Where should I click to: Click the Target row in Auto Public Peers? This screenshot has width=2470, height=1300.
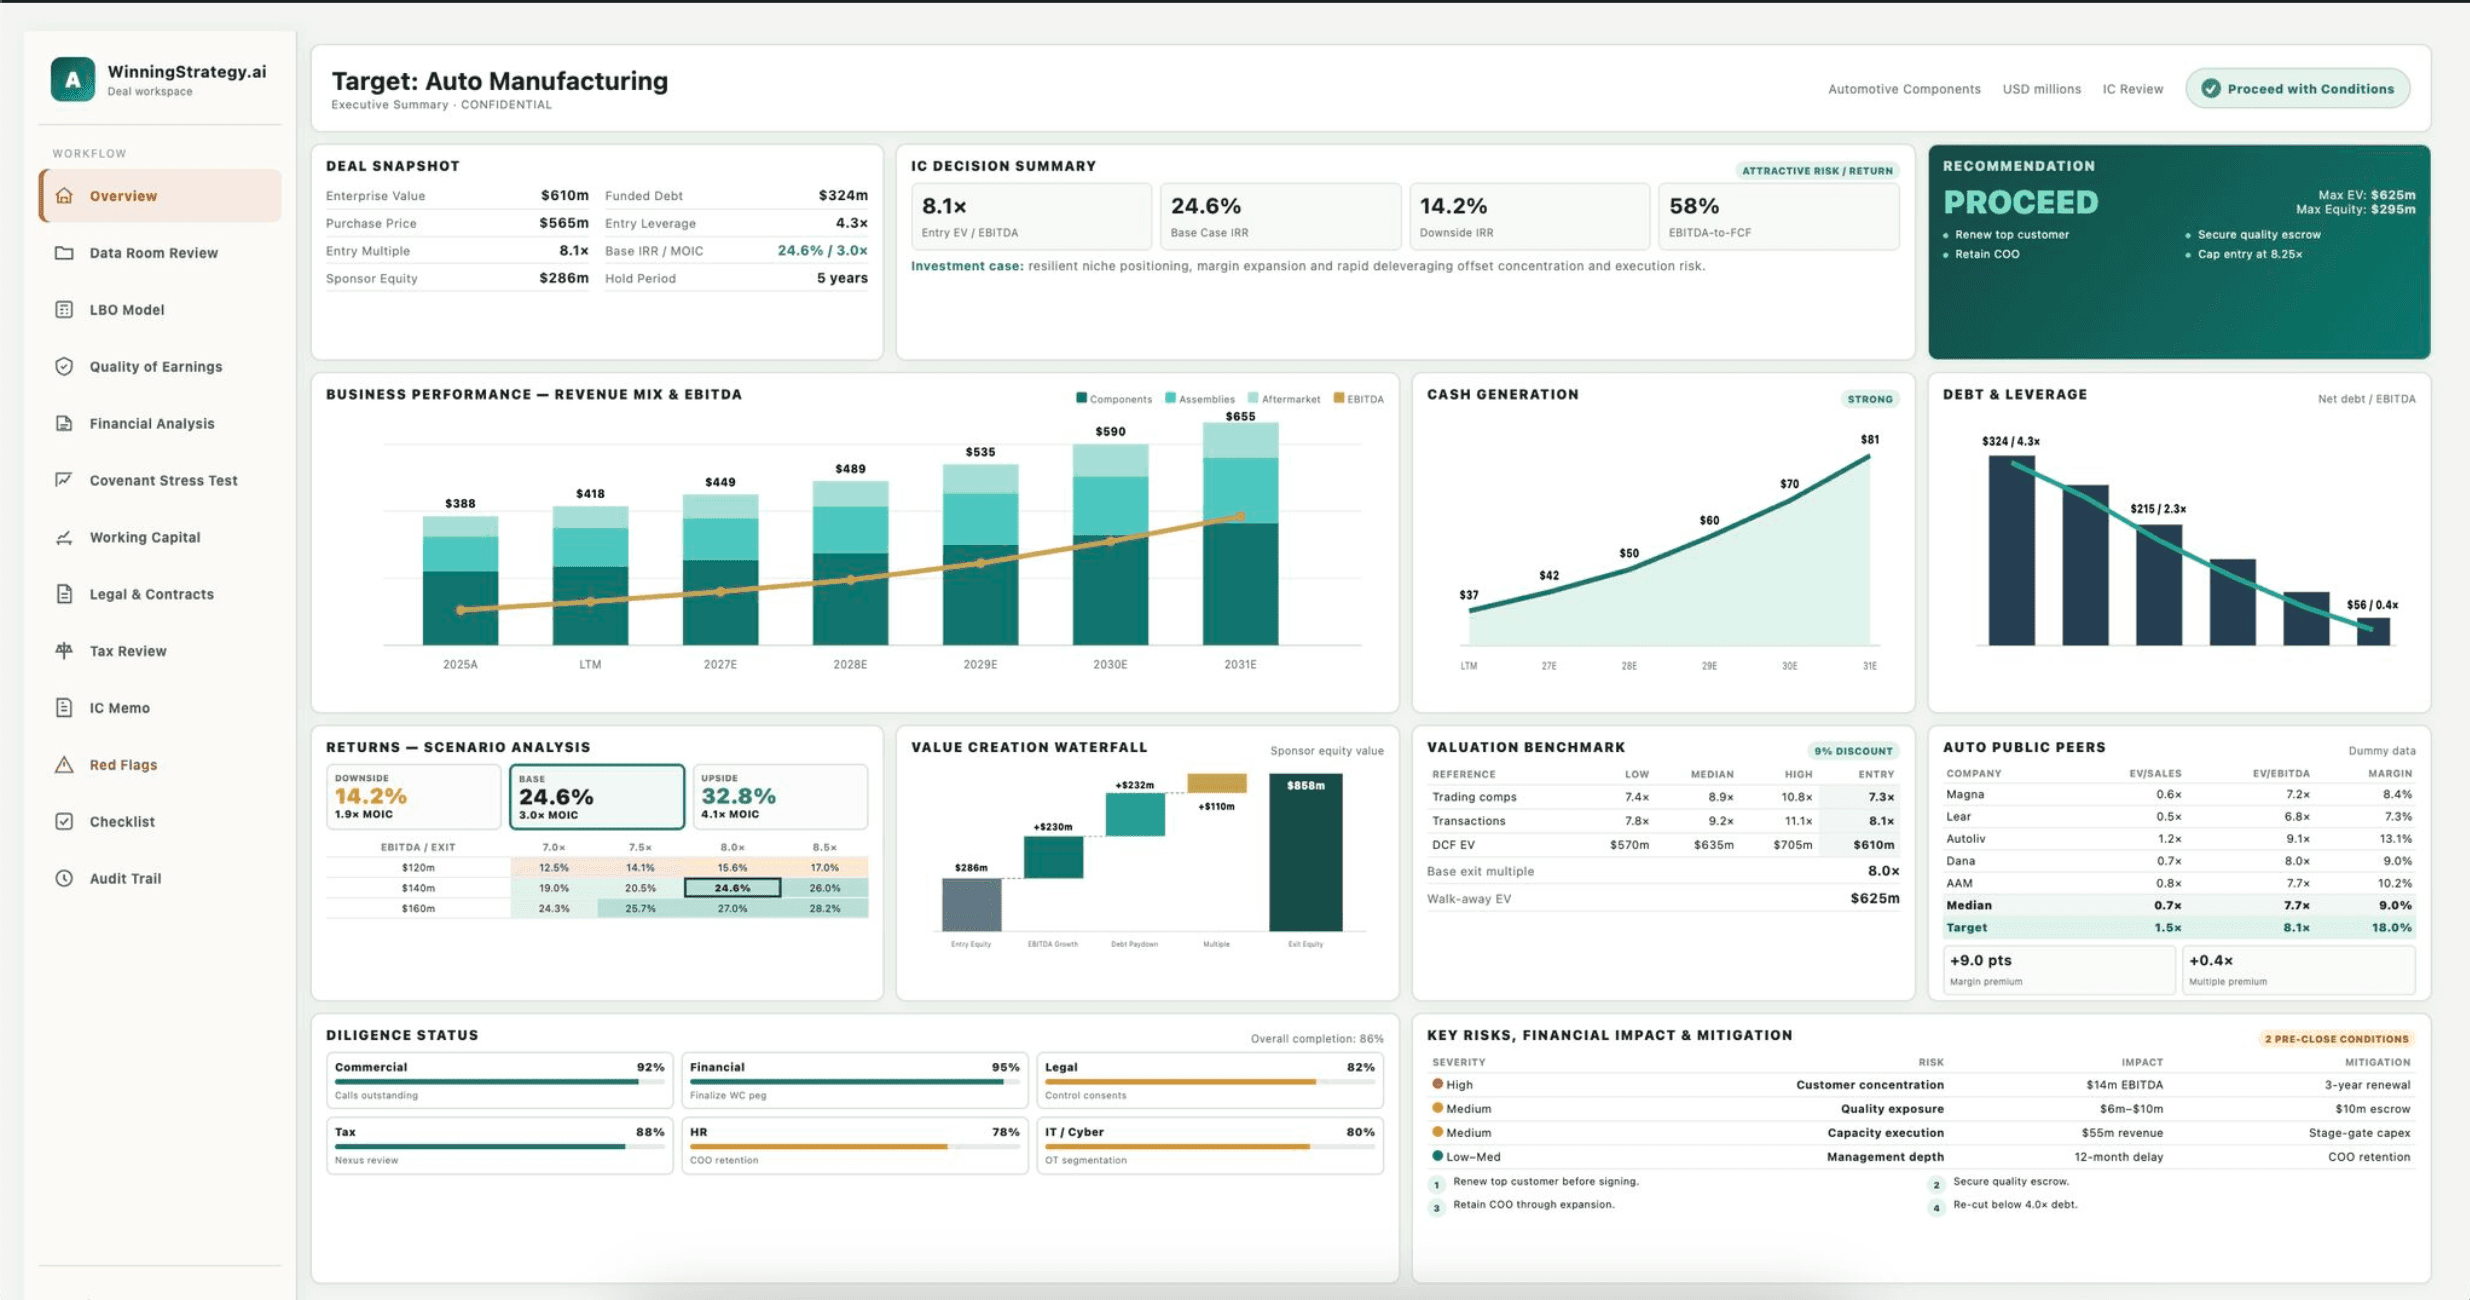tap(2178, 927)
